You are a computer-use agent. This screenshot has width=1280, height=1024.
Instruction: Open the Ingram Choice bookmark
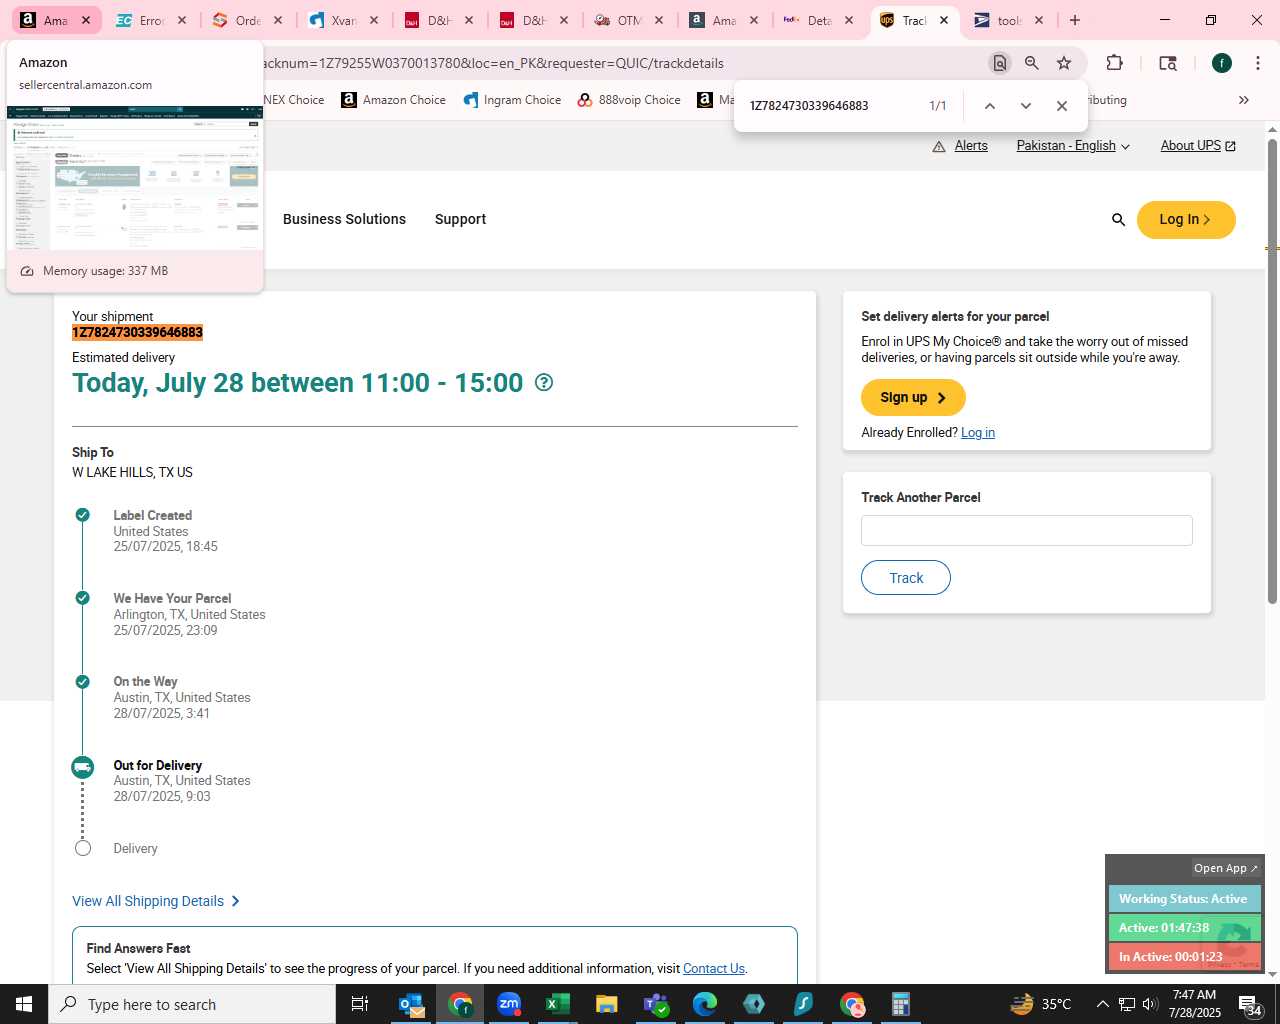point(512,100)
